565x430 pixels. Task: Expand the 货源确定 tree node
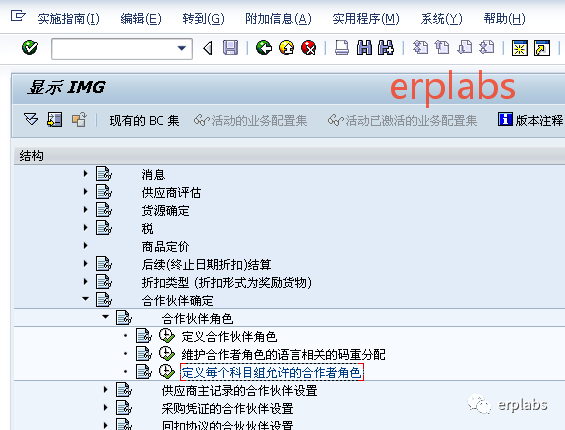click(85, 209)
